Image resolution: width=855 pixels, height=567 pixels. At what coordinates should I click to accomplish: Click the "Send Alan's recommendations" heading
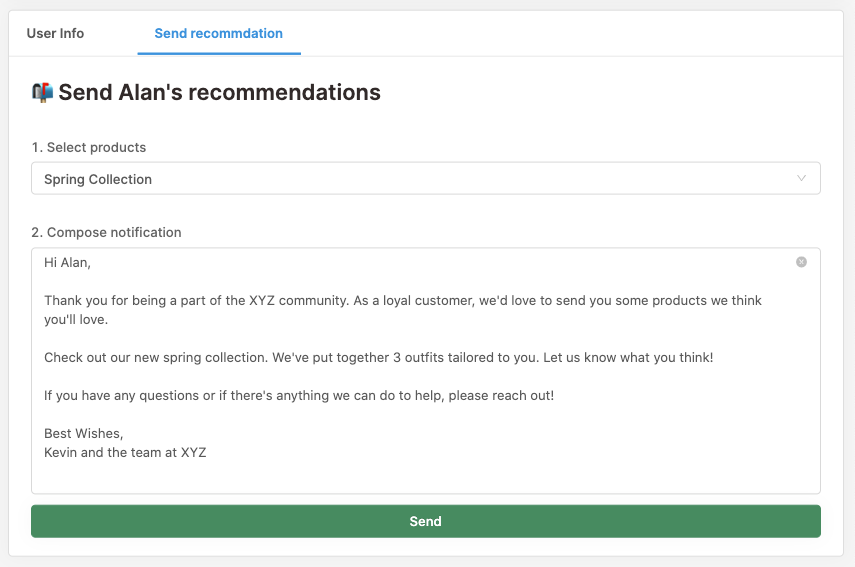[x=219, y=93]
